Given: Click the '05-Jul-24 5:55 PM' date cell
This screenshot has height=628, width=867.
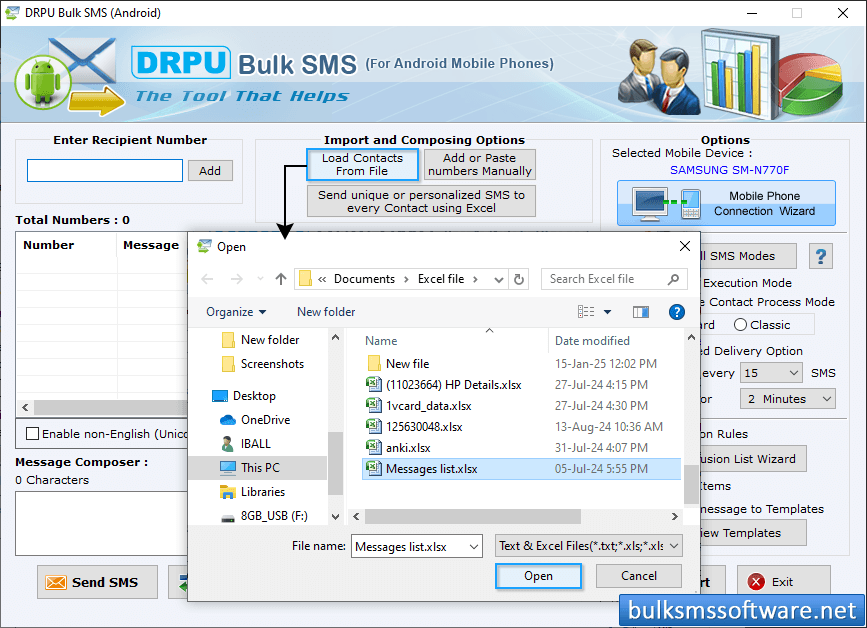Looking at the screenshot, I should pyautogui.click(x=601, y=469).
